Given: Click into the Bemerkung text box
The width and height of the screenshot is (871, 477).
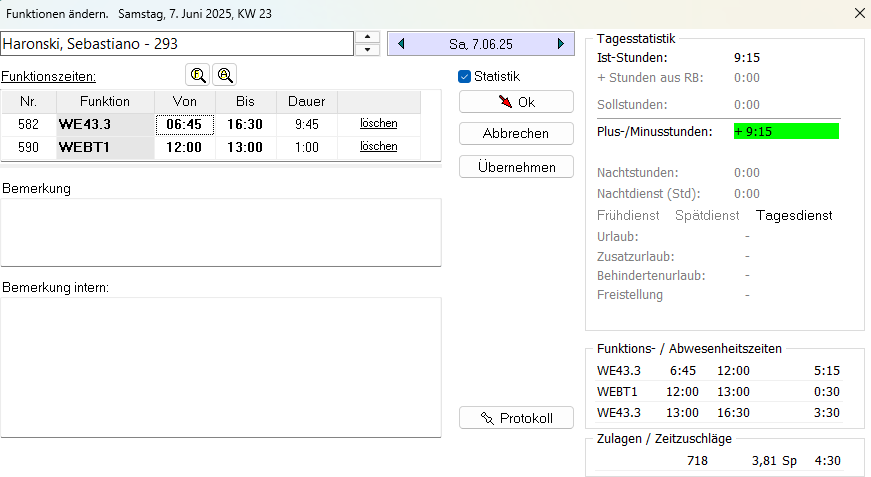Looking at the screenshot, I should click(221, 232).
